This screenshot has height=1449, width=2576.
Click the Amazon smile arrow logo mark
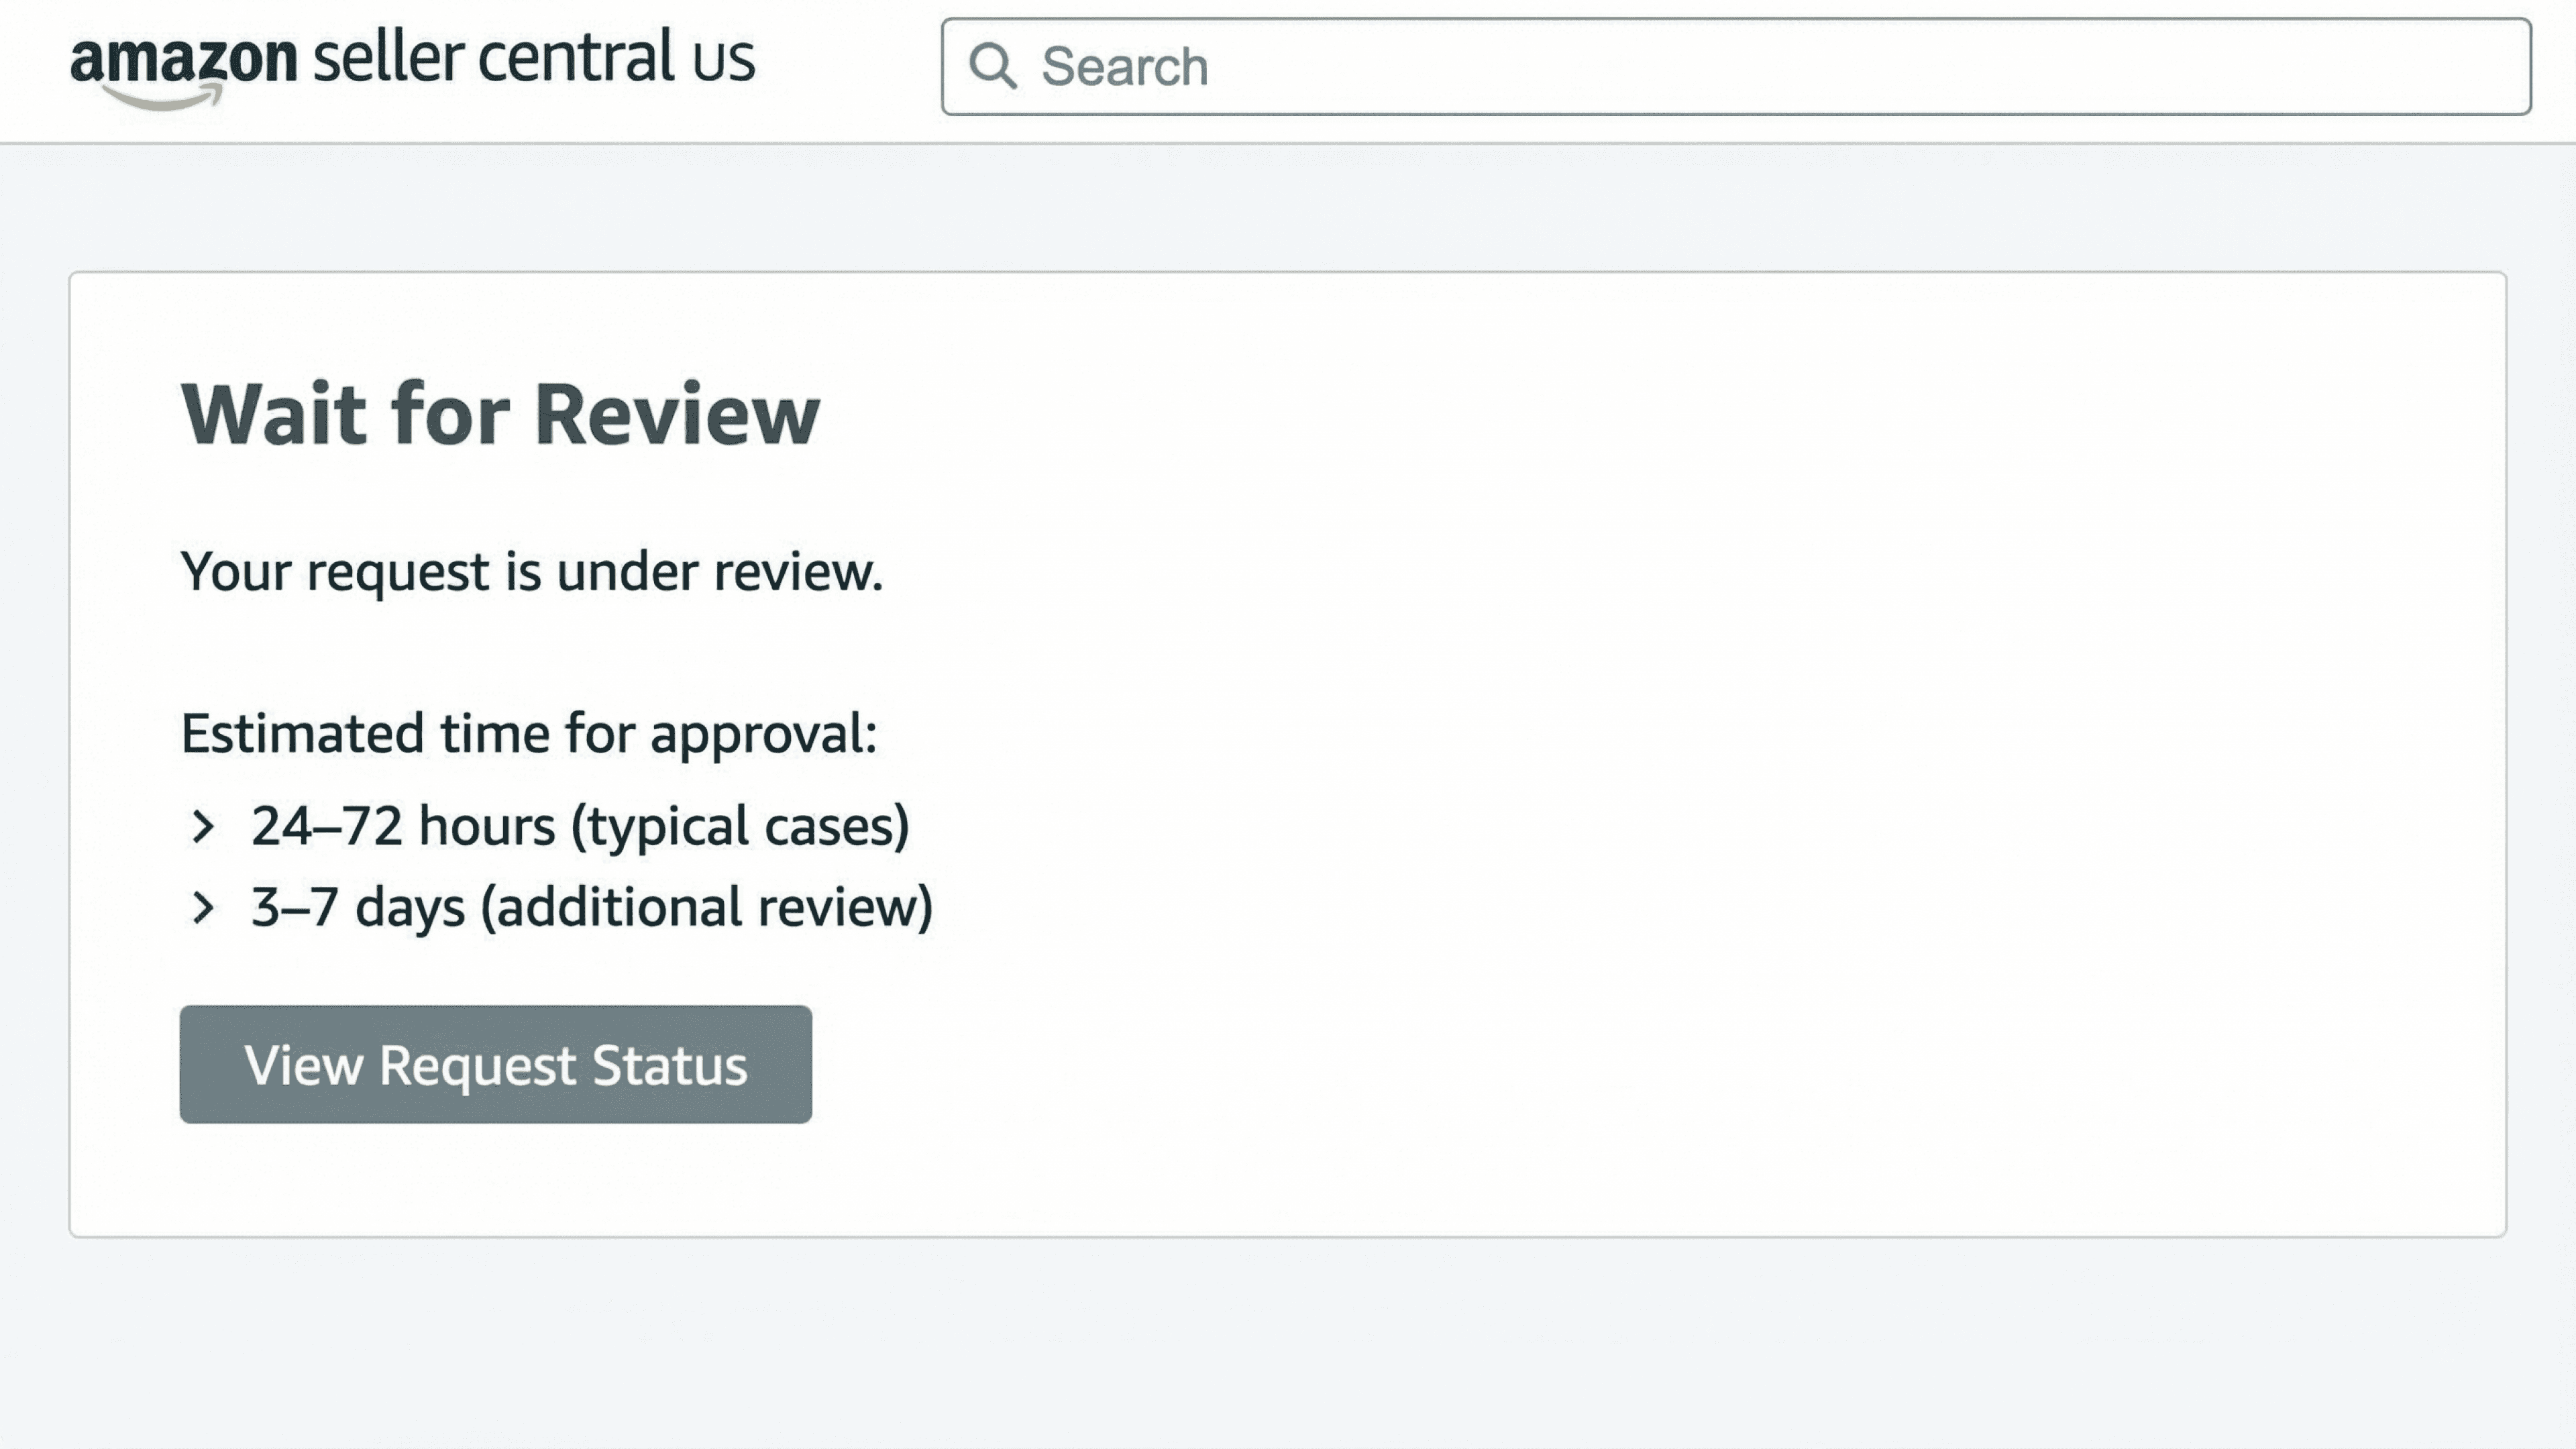click(162, 96)
